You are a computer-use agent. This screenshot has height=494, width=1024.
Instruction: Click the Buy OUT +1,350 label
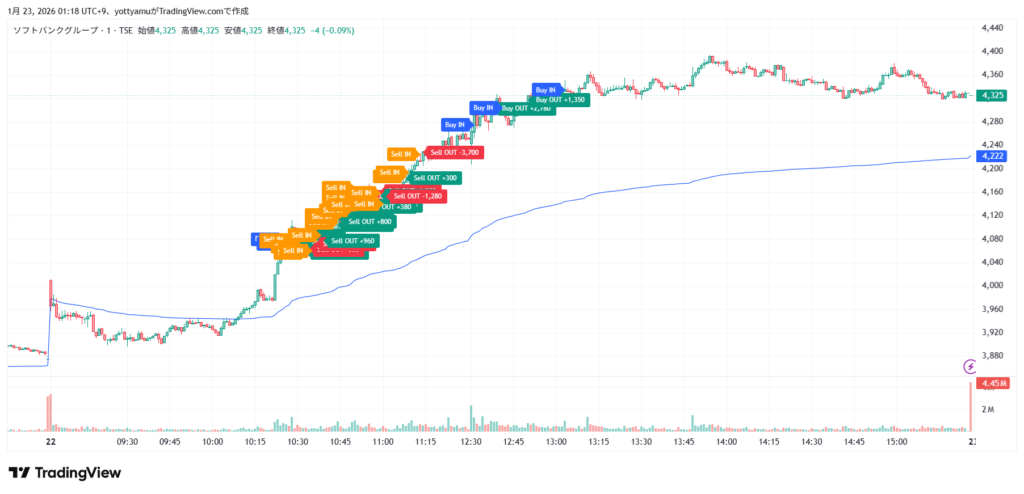pyautogui.click(x=561, y=100)
